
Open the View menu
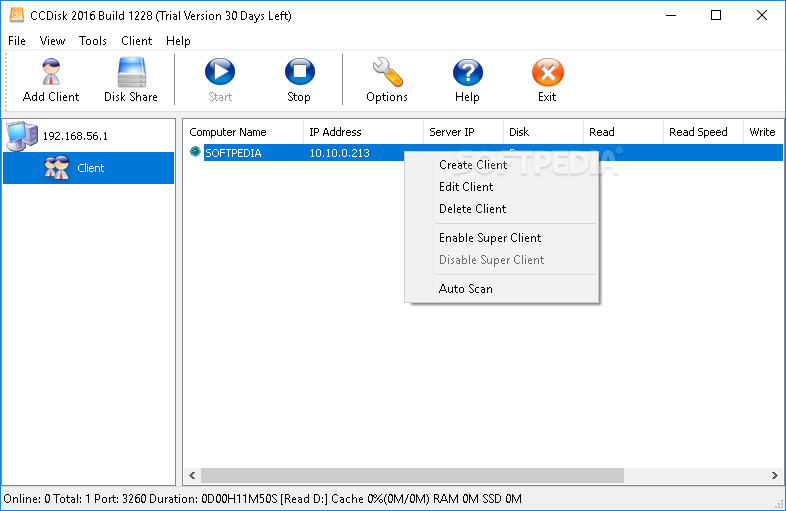click(52, 41)
